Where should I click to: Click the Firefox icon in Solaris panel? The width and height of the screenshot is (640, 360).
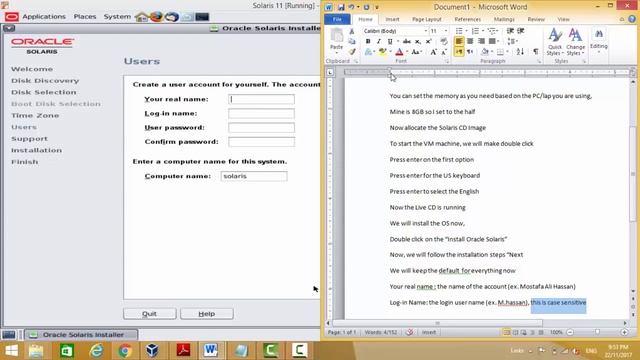pyautogui.click(x=156, y=17)
